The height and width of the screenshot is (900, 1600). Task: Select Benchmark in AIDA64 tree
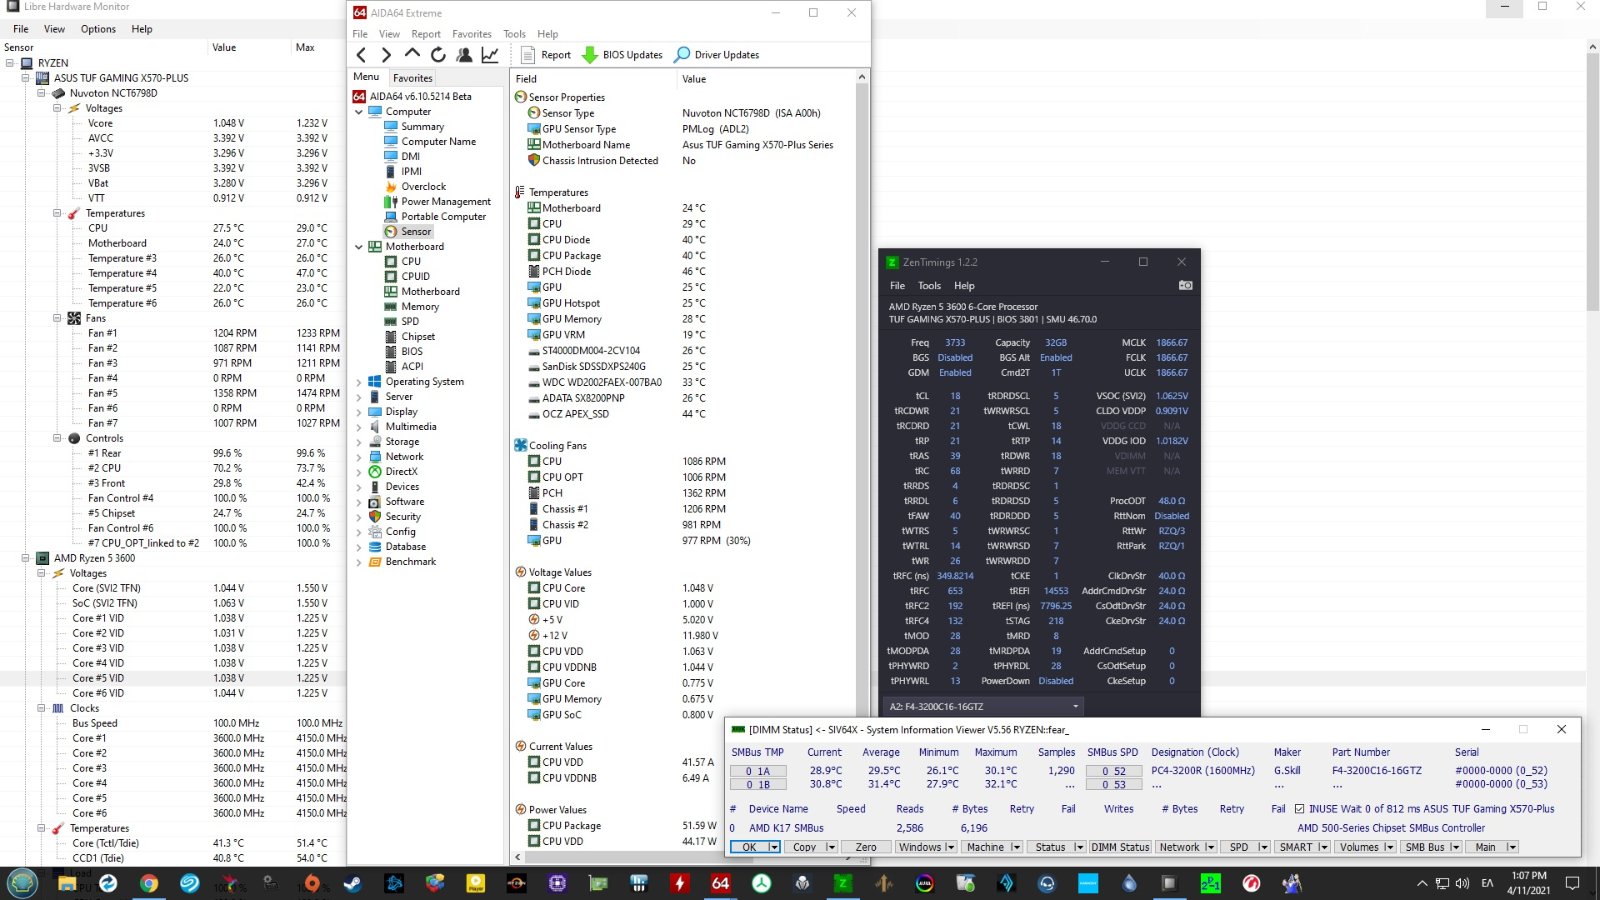click(403, 562)
